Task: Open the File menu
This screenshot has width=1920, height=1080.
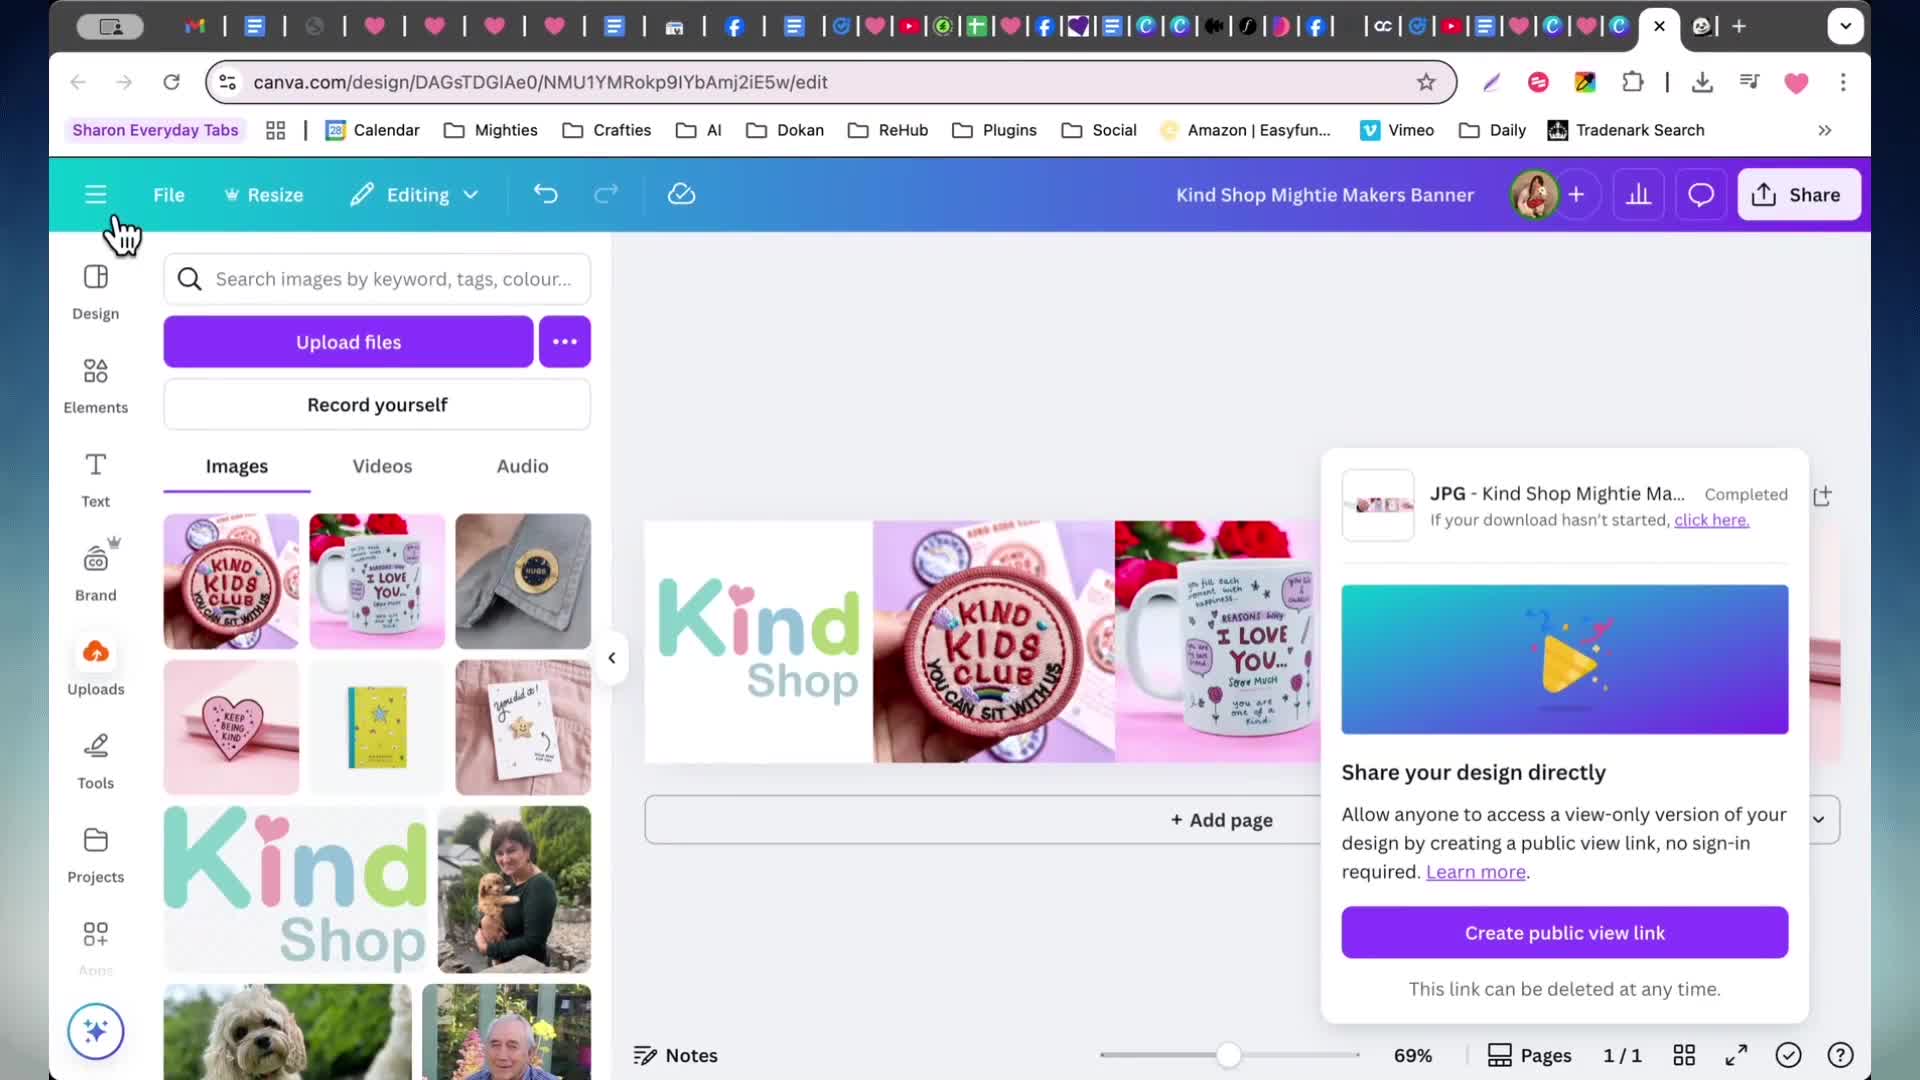Action: click(x=169, y=194)
